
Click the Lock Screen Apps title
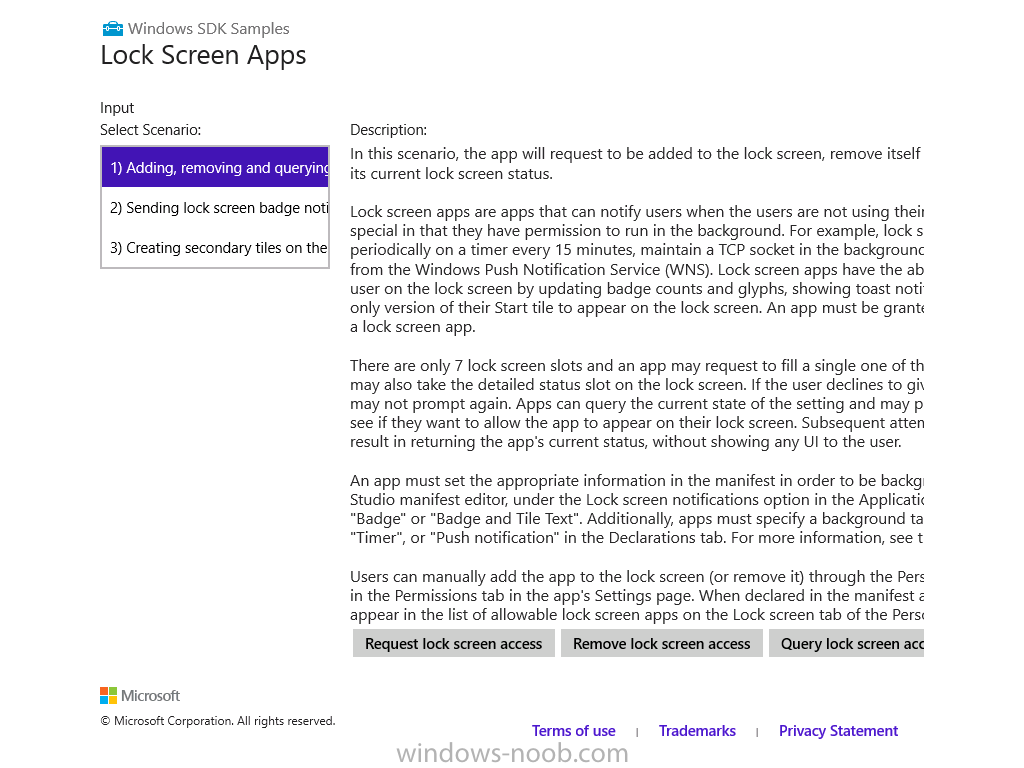(203, 56)
